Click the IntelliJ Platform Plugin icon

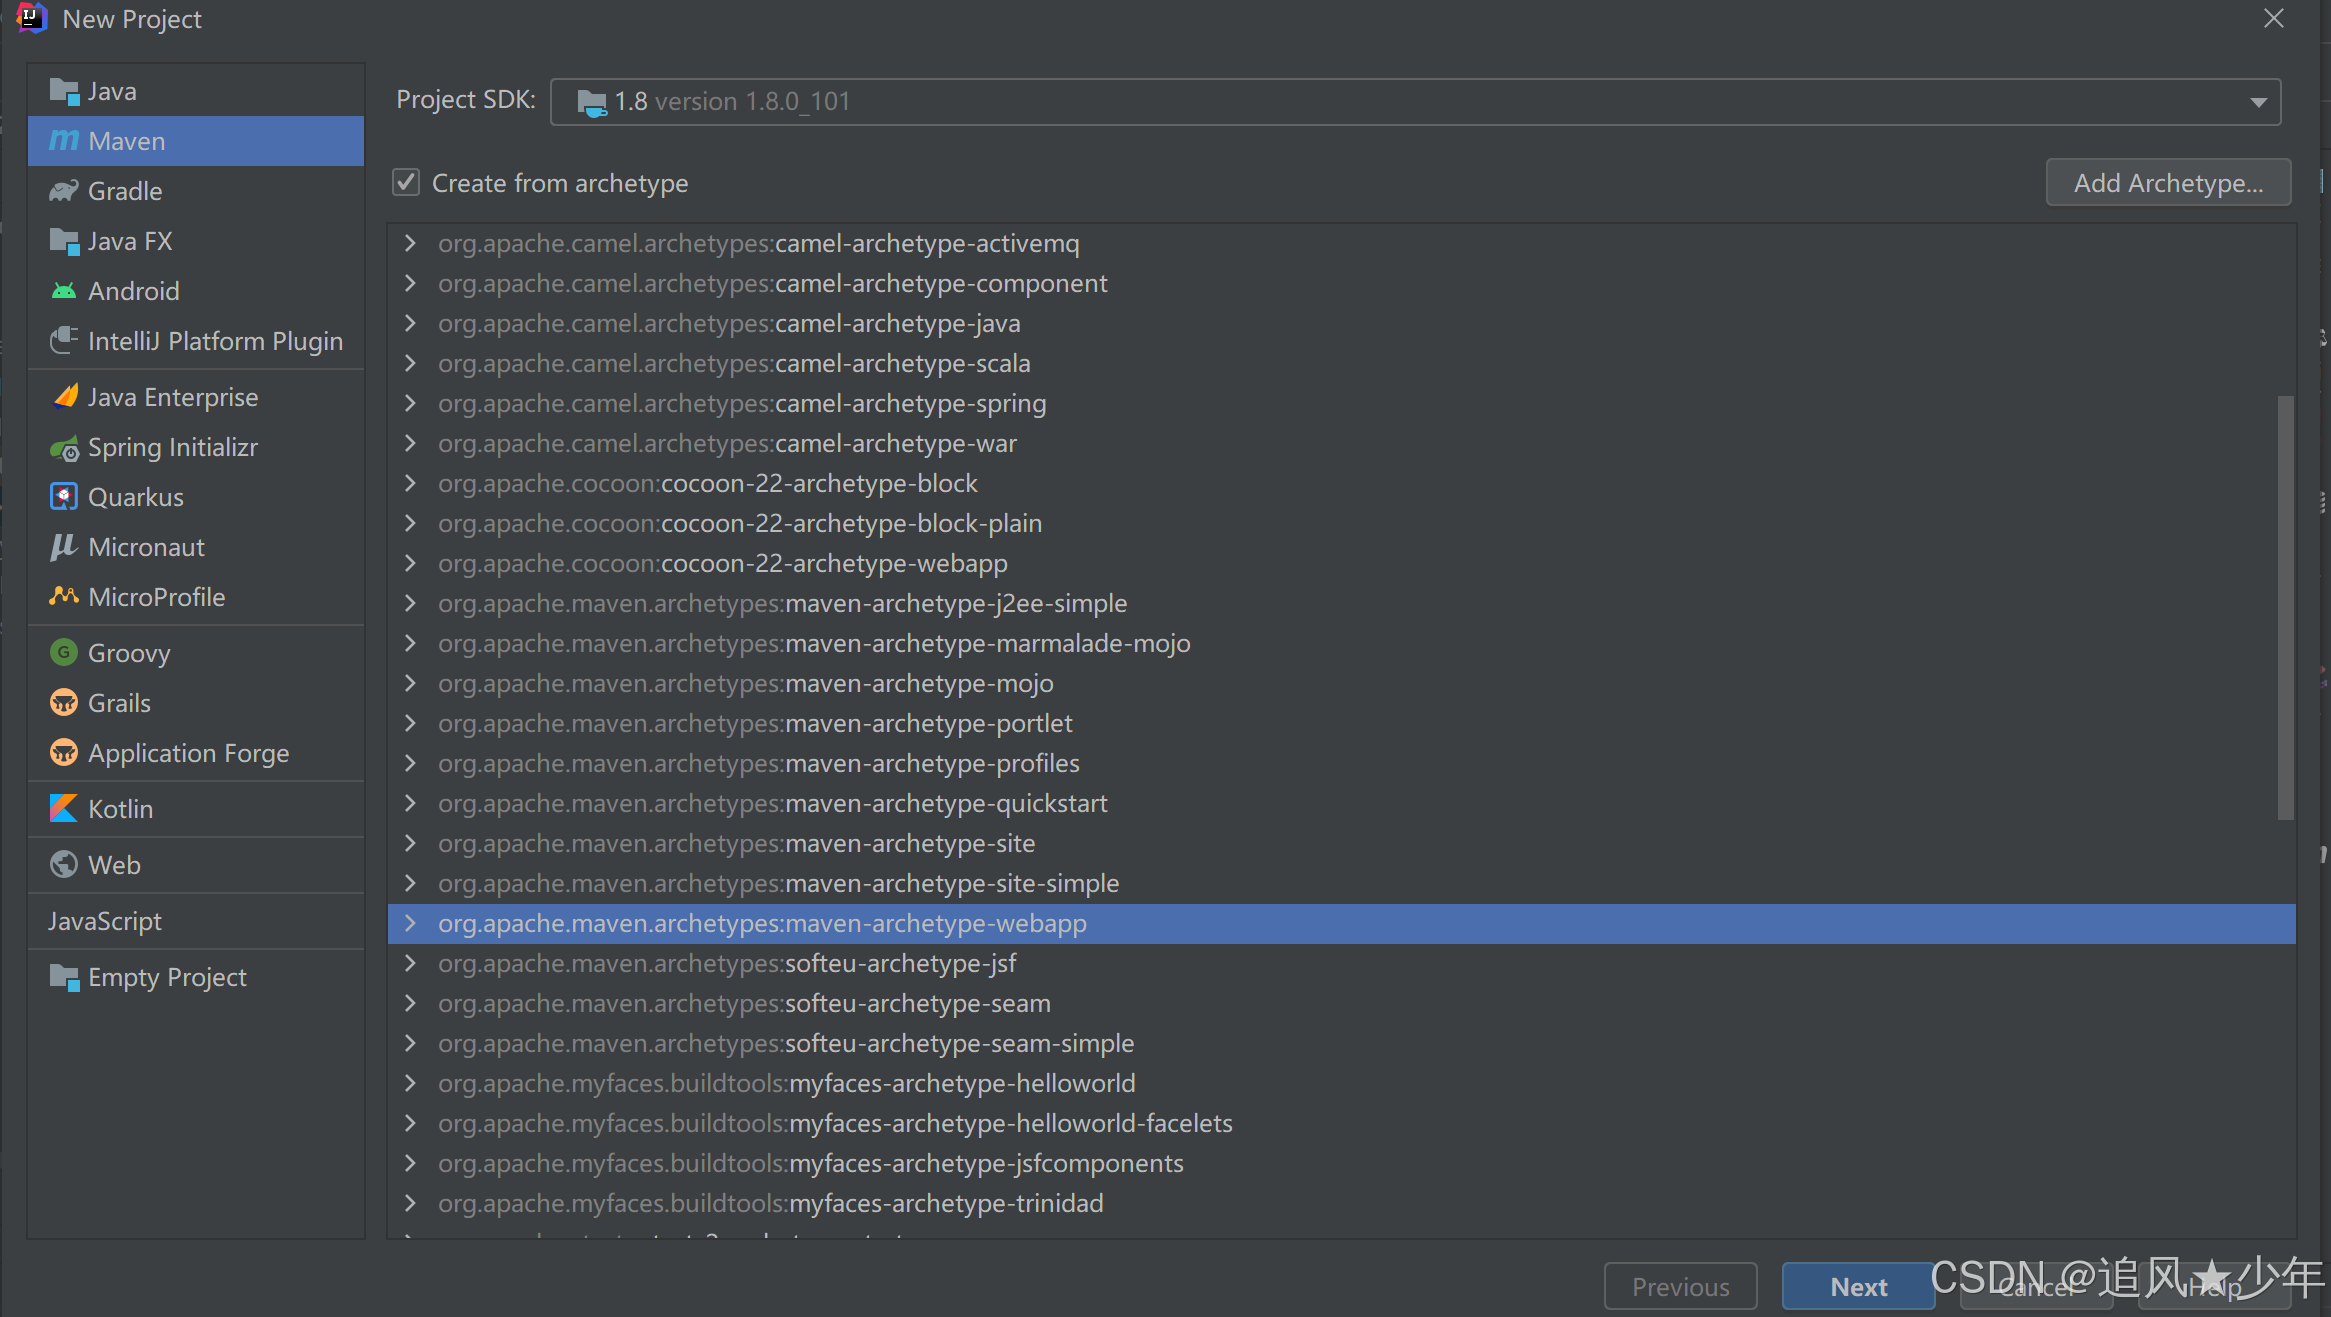pos(64,341)
